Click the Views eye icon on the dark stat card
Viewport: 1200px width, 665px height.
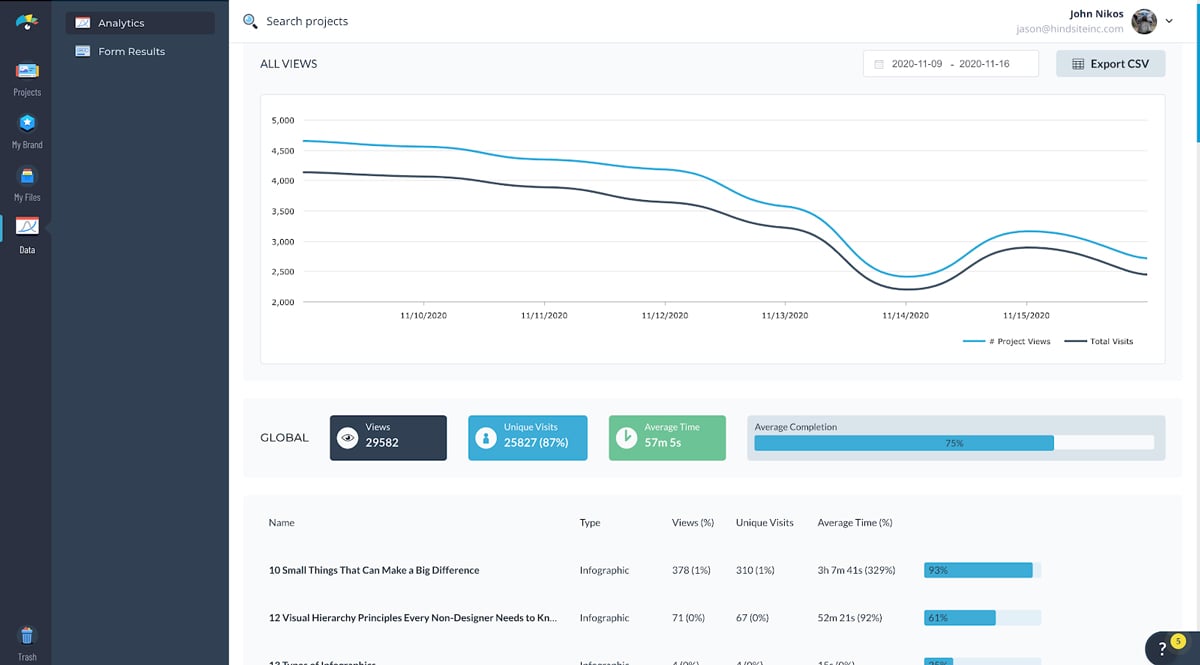tap(347, 437)
